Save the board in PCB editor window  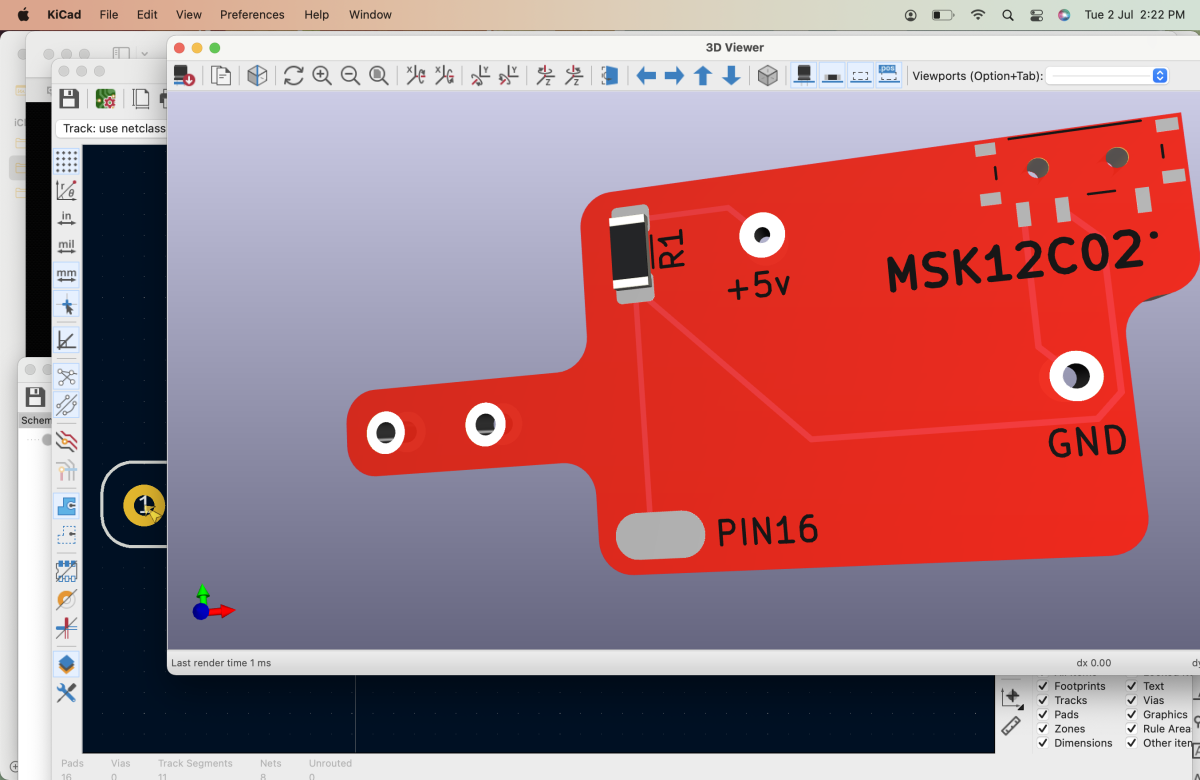pos(69,98)
